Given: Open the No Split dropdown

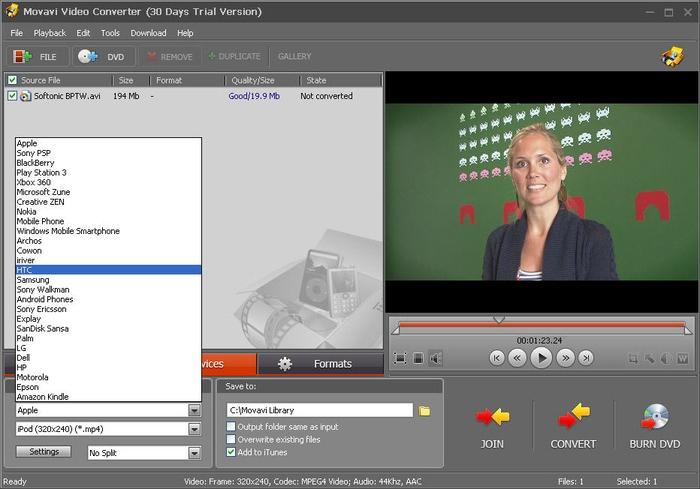Looking at the screenshot, I should pyautogui.click(x=194, y=453).
